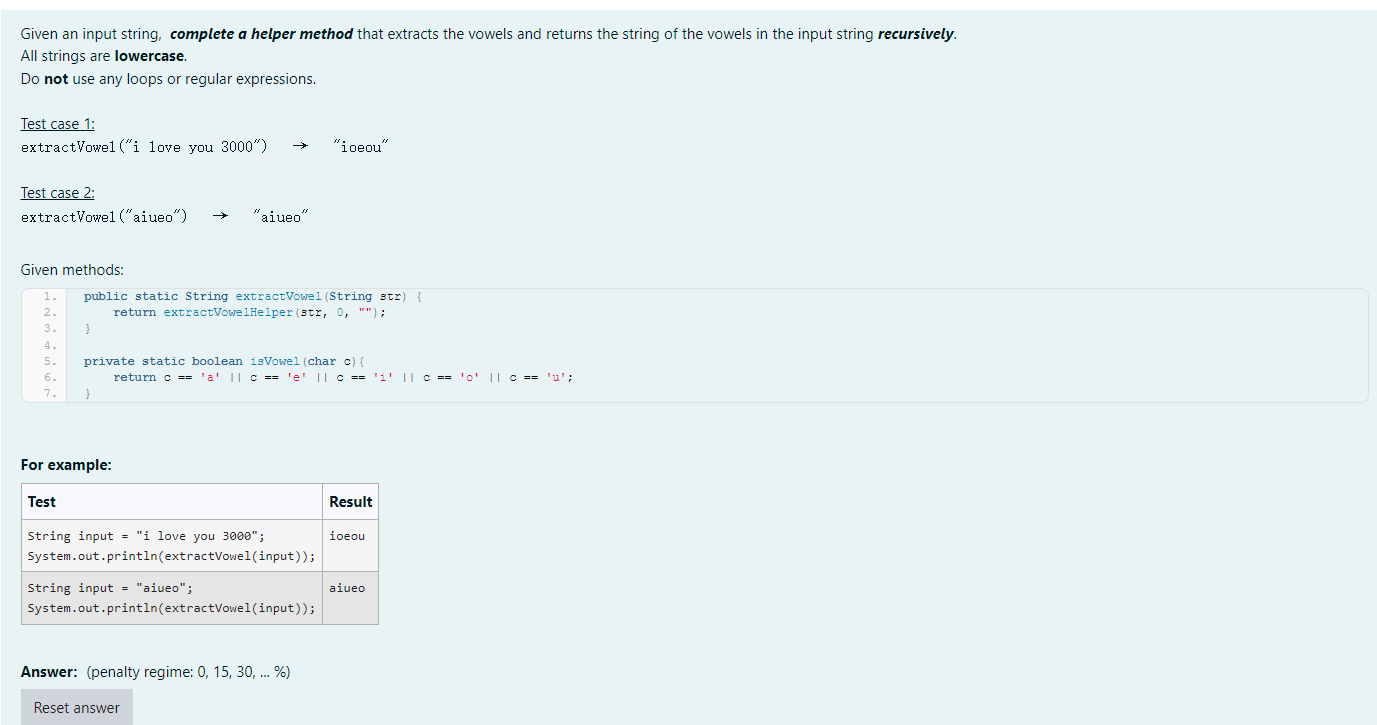Click the i love you 3000 test code cell
1377x725 pixels.
click(170, 545)
